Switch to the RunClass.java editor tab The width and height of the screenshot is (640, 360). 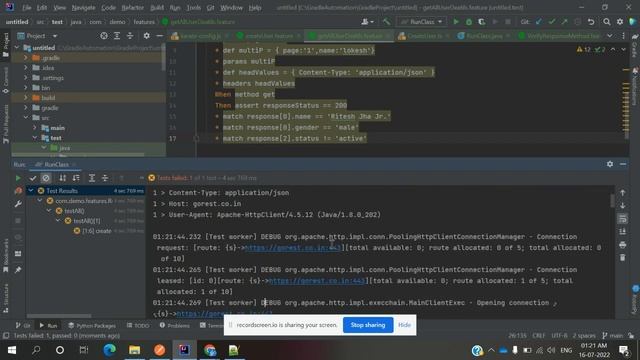point(484,36)
